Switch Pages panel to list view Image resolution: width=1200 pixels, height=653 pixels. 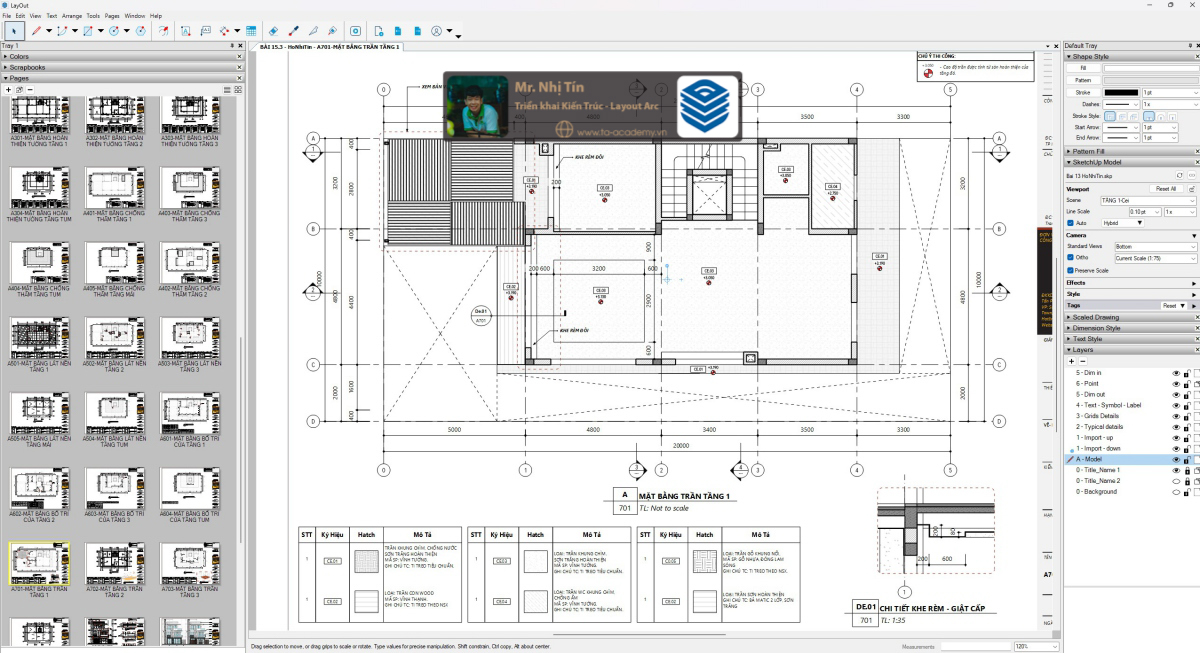[227, 90]
